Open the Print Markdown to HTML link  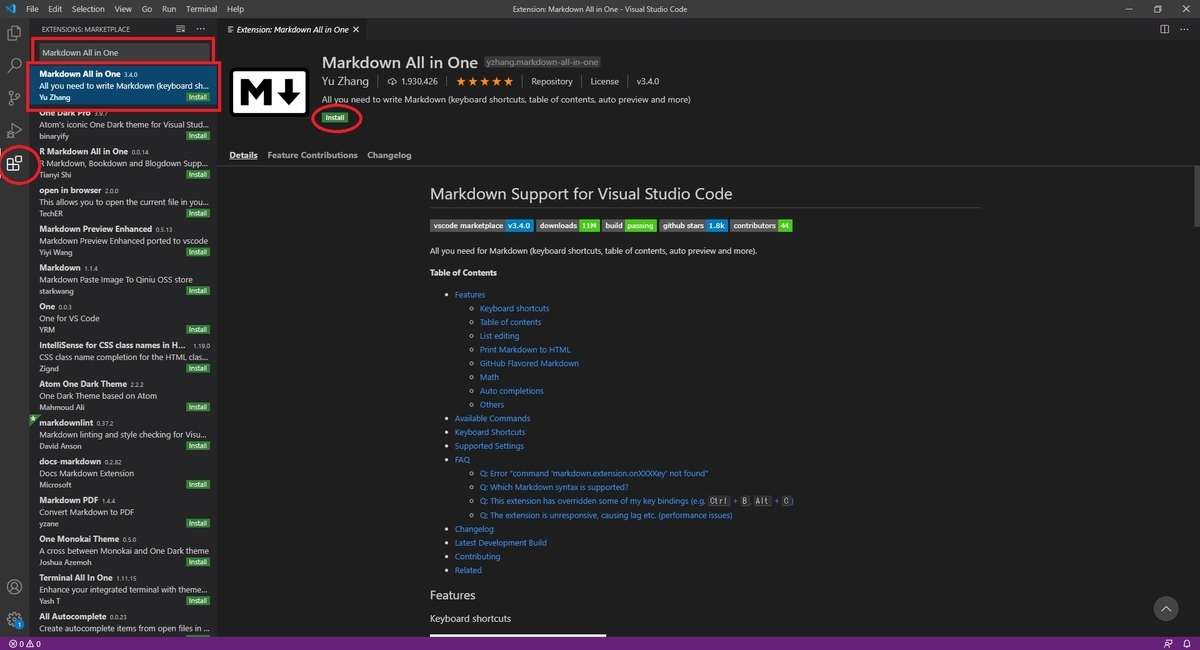[x=525, y=350]
